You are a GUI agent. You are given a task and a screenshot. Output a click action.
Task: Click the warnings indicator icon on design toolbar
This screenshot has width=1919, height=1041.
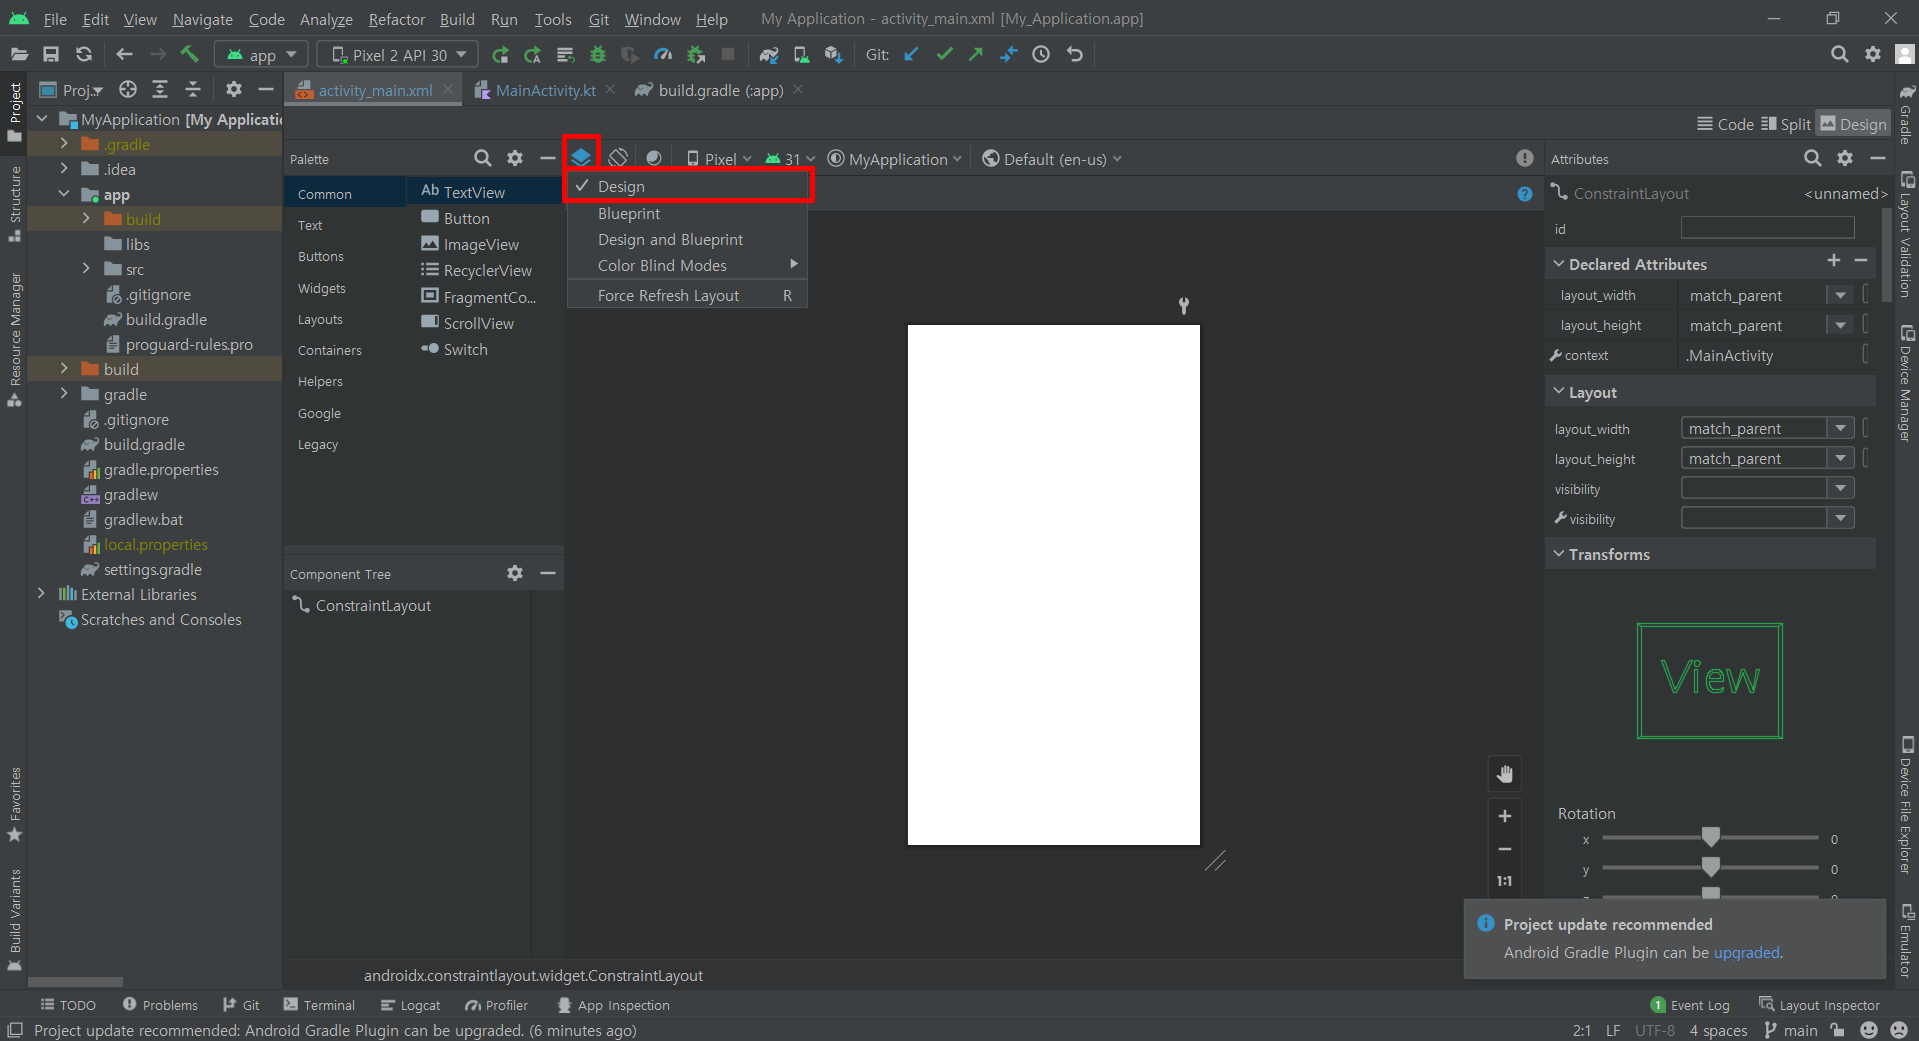point(1524,158)
